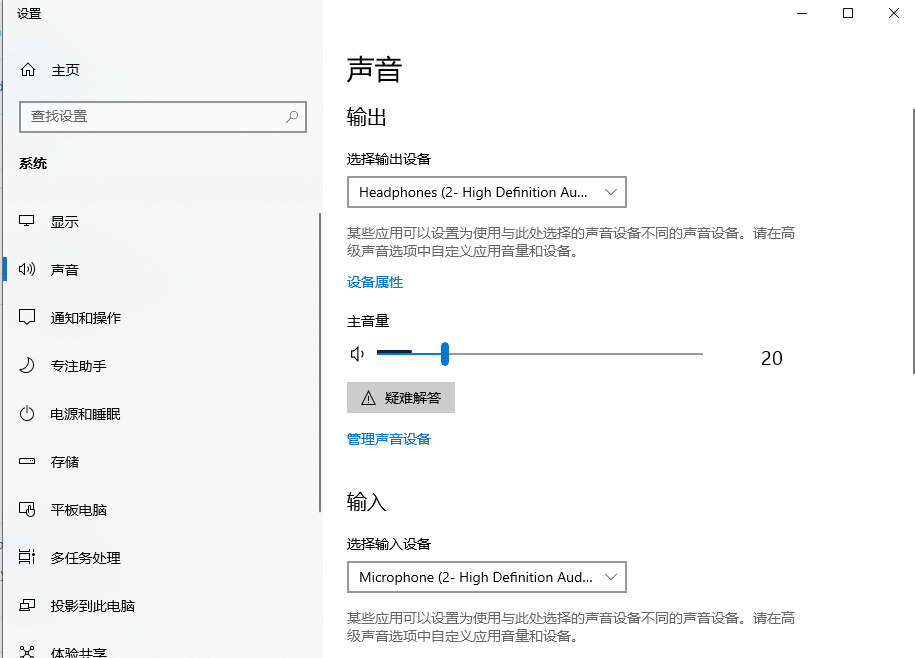Viewport: 915px width, 658px height.
Task: Mute output via speaker icon beside slider
Action: pos(358,353)
